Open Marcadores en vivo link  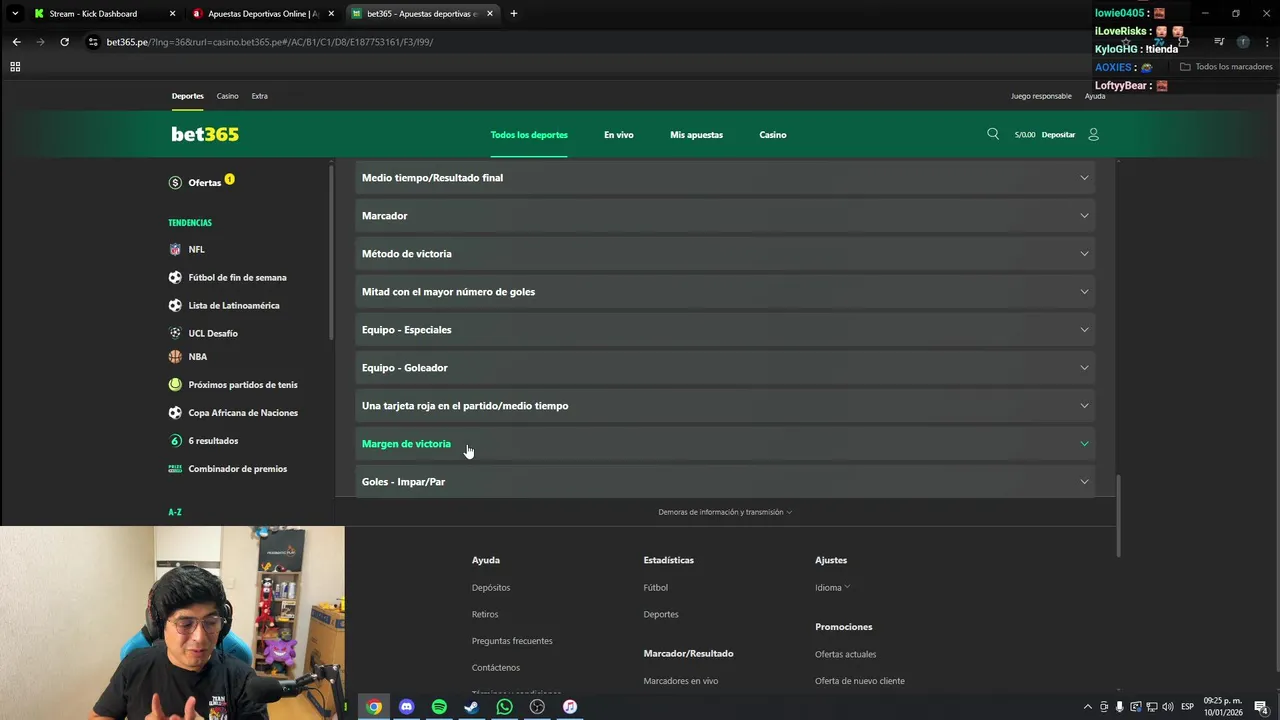tap(681, 681)
